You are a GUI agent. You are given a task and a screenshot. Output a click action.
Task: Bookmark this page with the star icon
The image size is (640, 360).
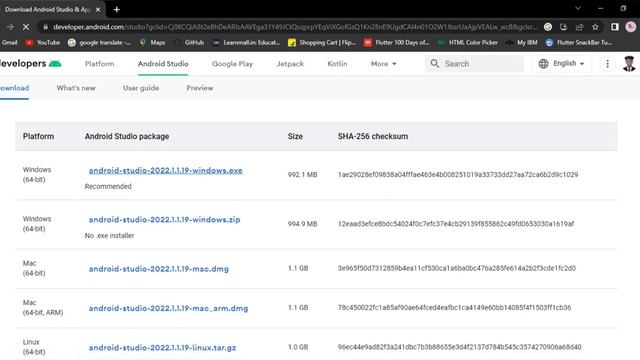pyautogui.click(x=595, y=27)
